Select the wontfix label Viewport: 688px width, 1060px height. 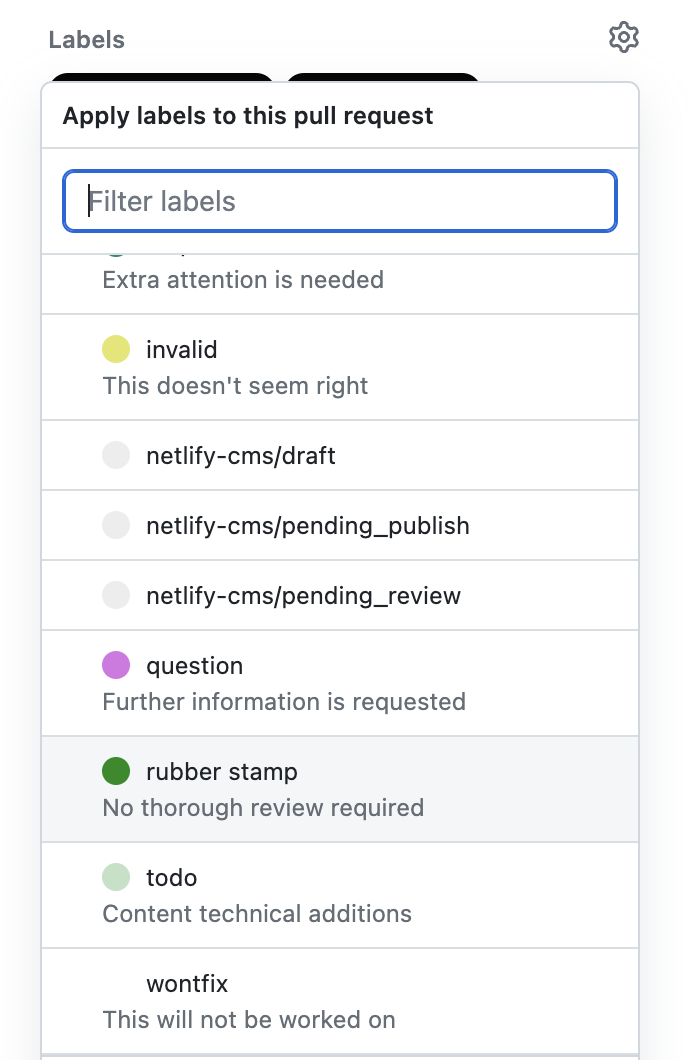188,984
